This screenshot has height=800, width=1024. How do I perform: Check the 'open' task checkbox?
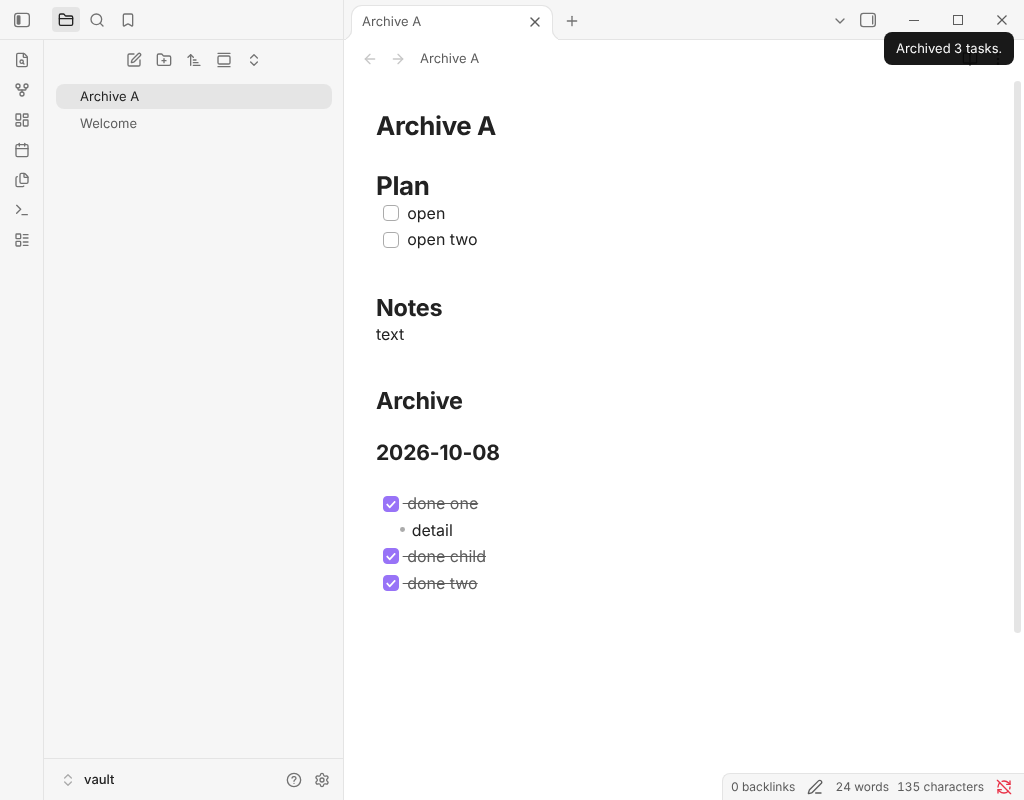click(391, 214)
